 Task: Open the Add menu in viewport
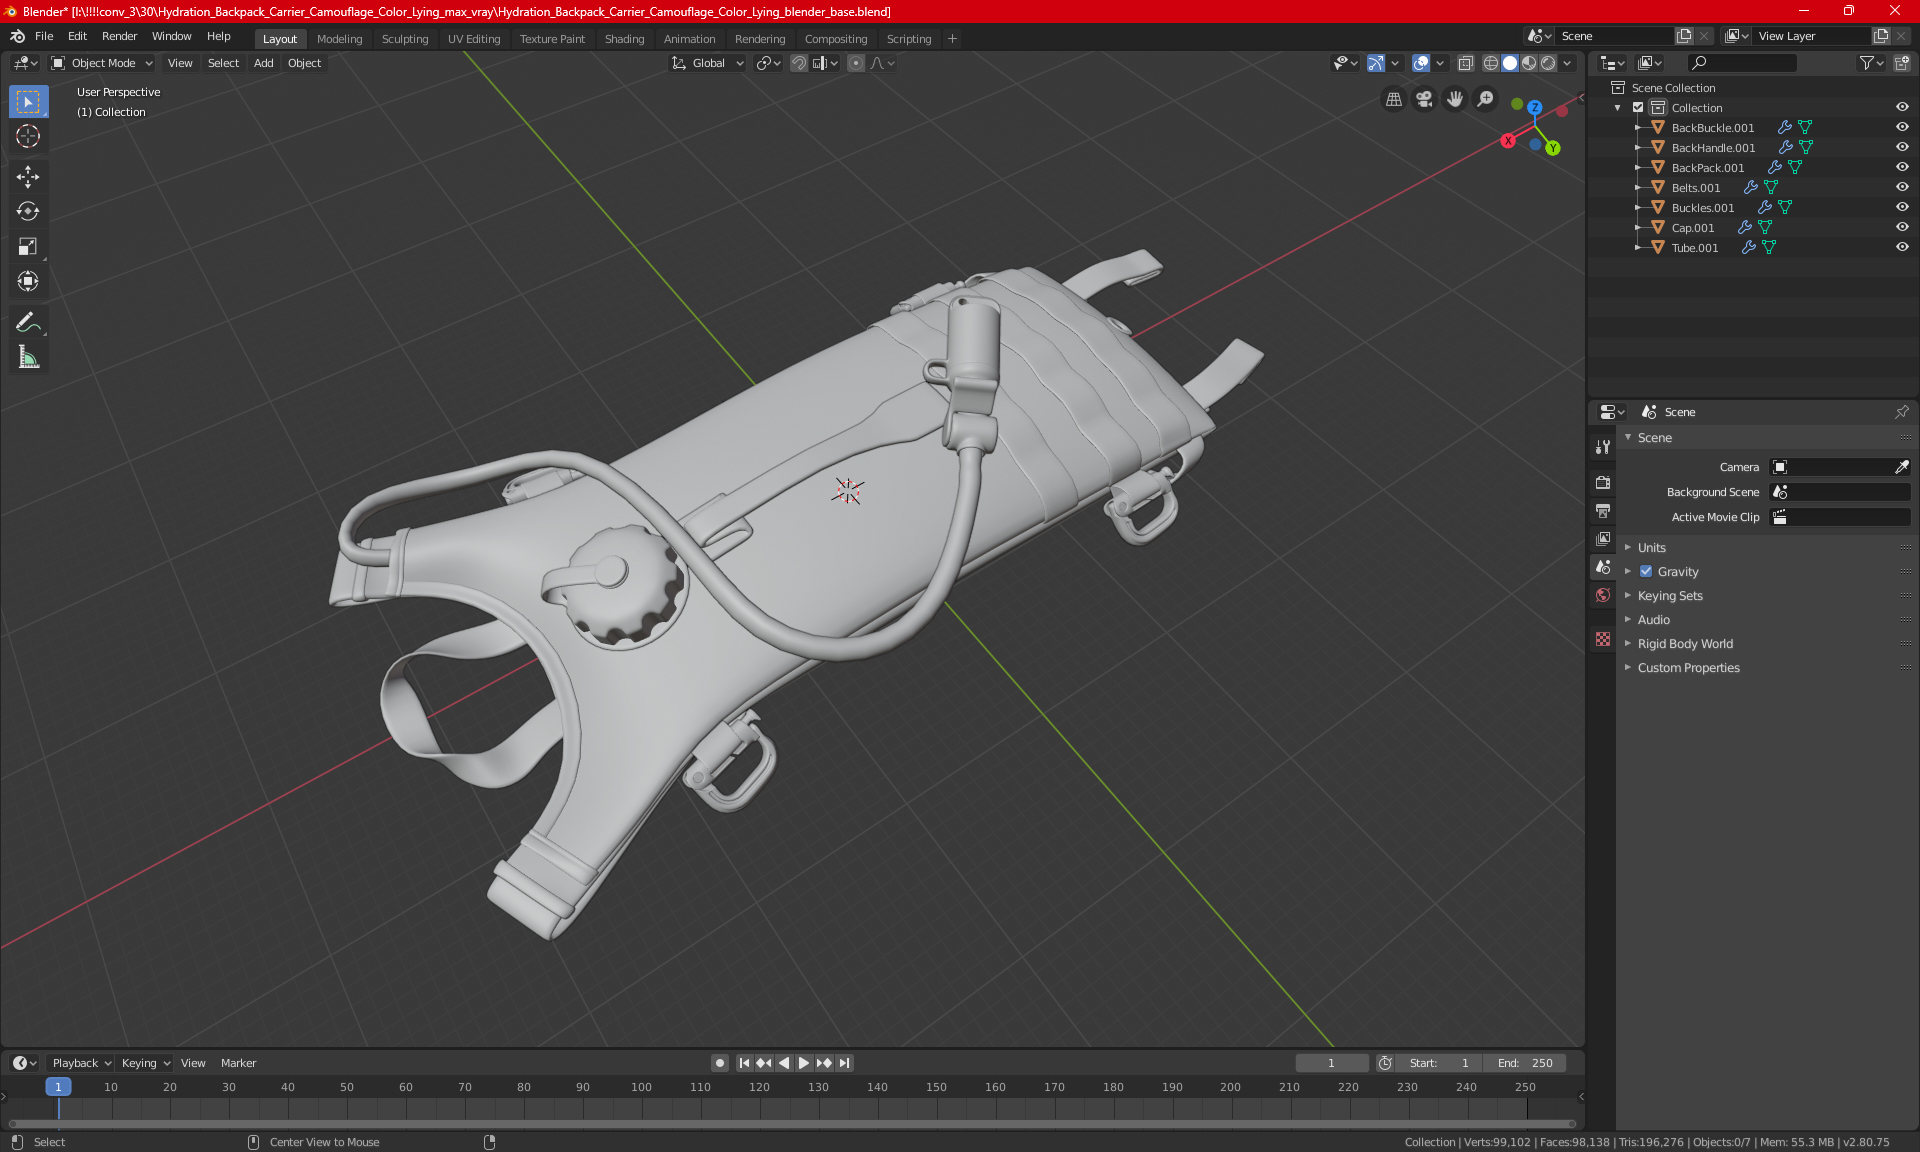click(263, 63)
